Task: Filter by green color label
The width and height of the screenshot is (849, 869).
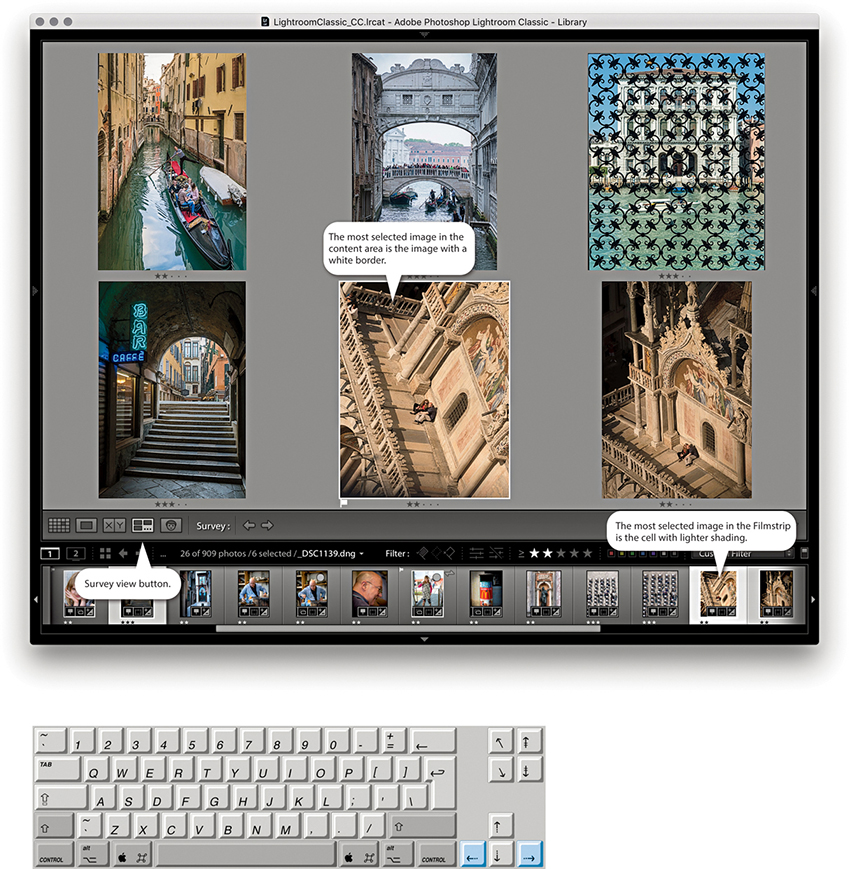Action: [x=632, y=553]
